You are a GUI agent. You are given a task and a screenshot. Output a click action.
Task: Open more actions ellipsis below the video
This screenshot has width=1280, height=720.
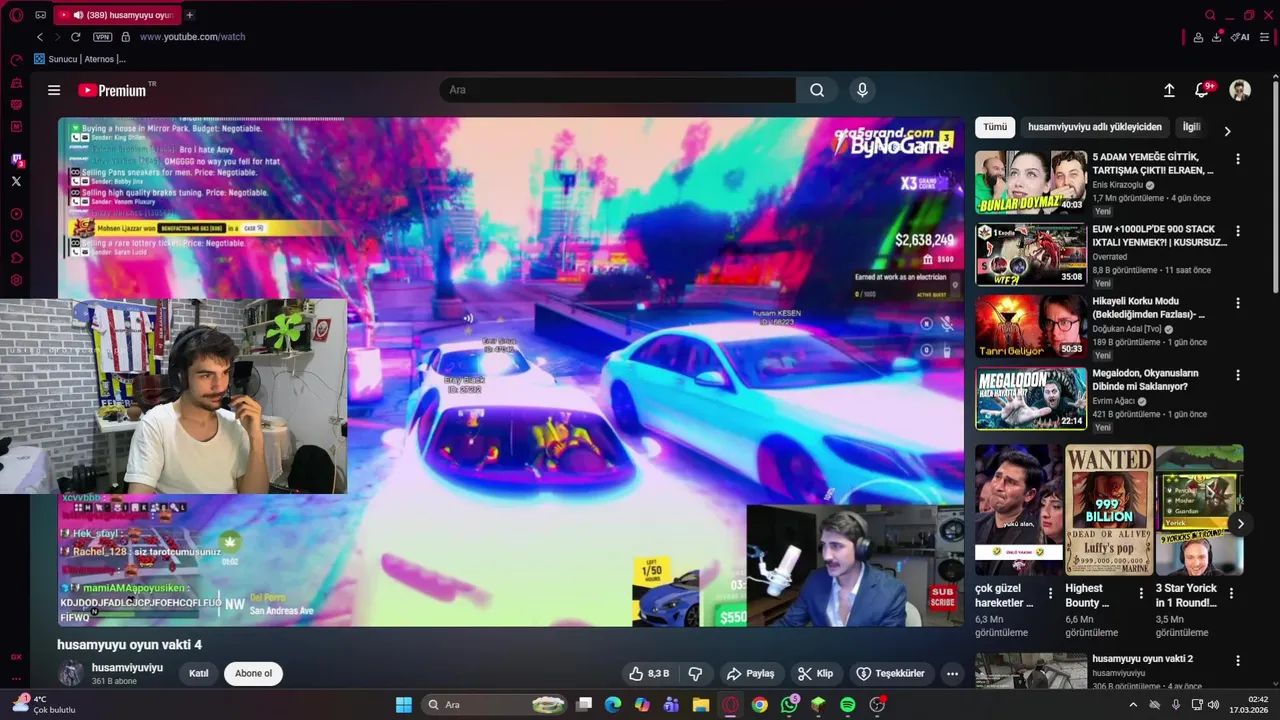coord(952,673)
